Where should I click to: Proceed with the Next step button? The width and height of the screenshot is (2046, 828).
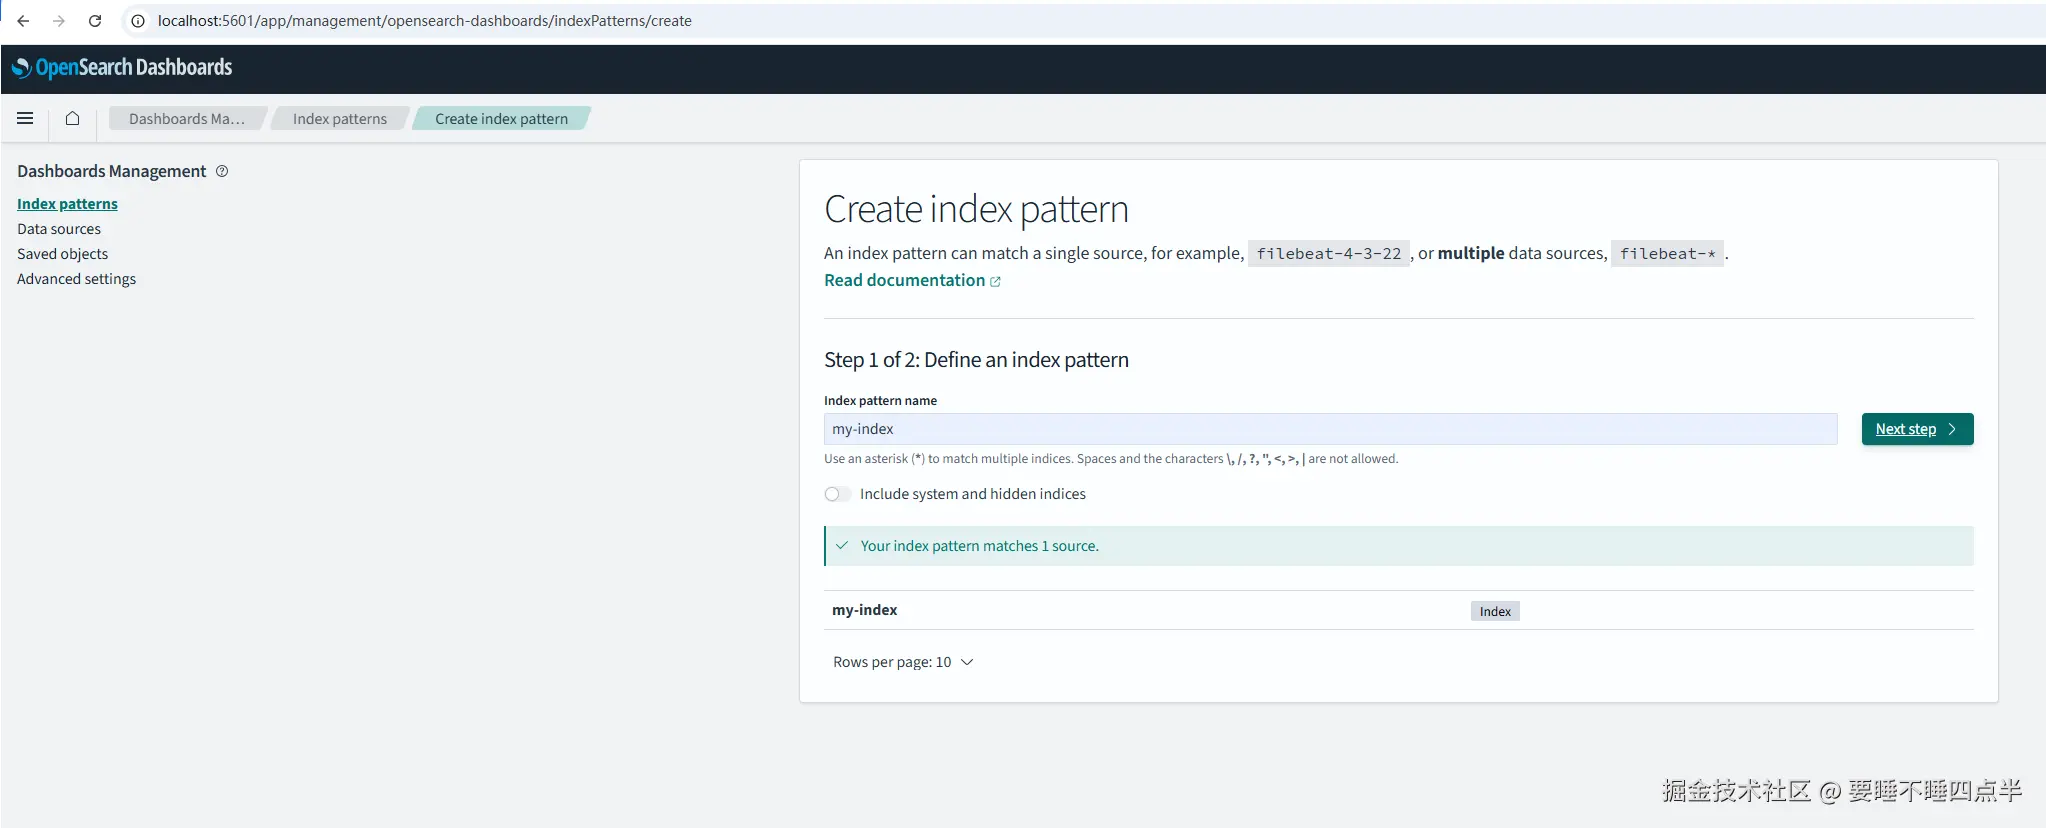(1917, 429)
